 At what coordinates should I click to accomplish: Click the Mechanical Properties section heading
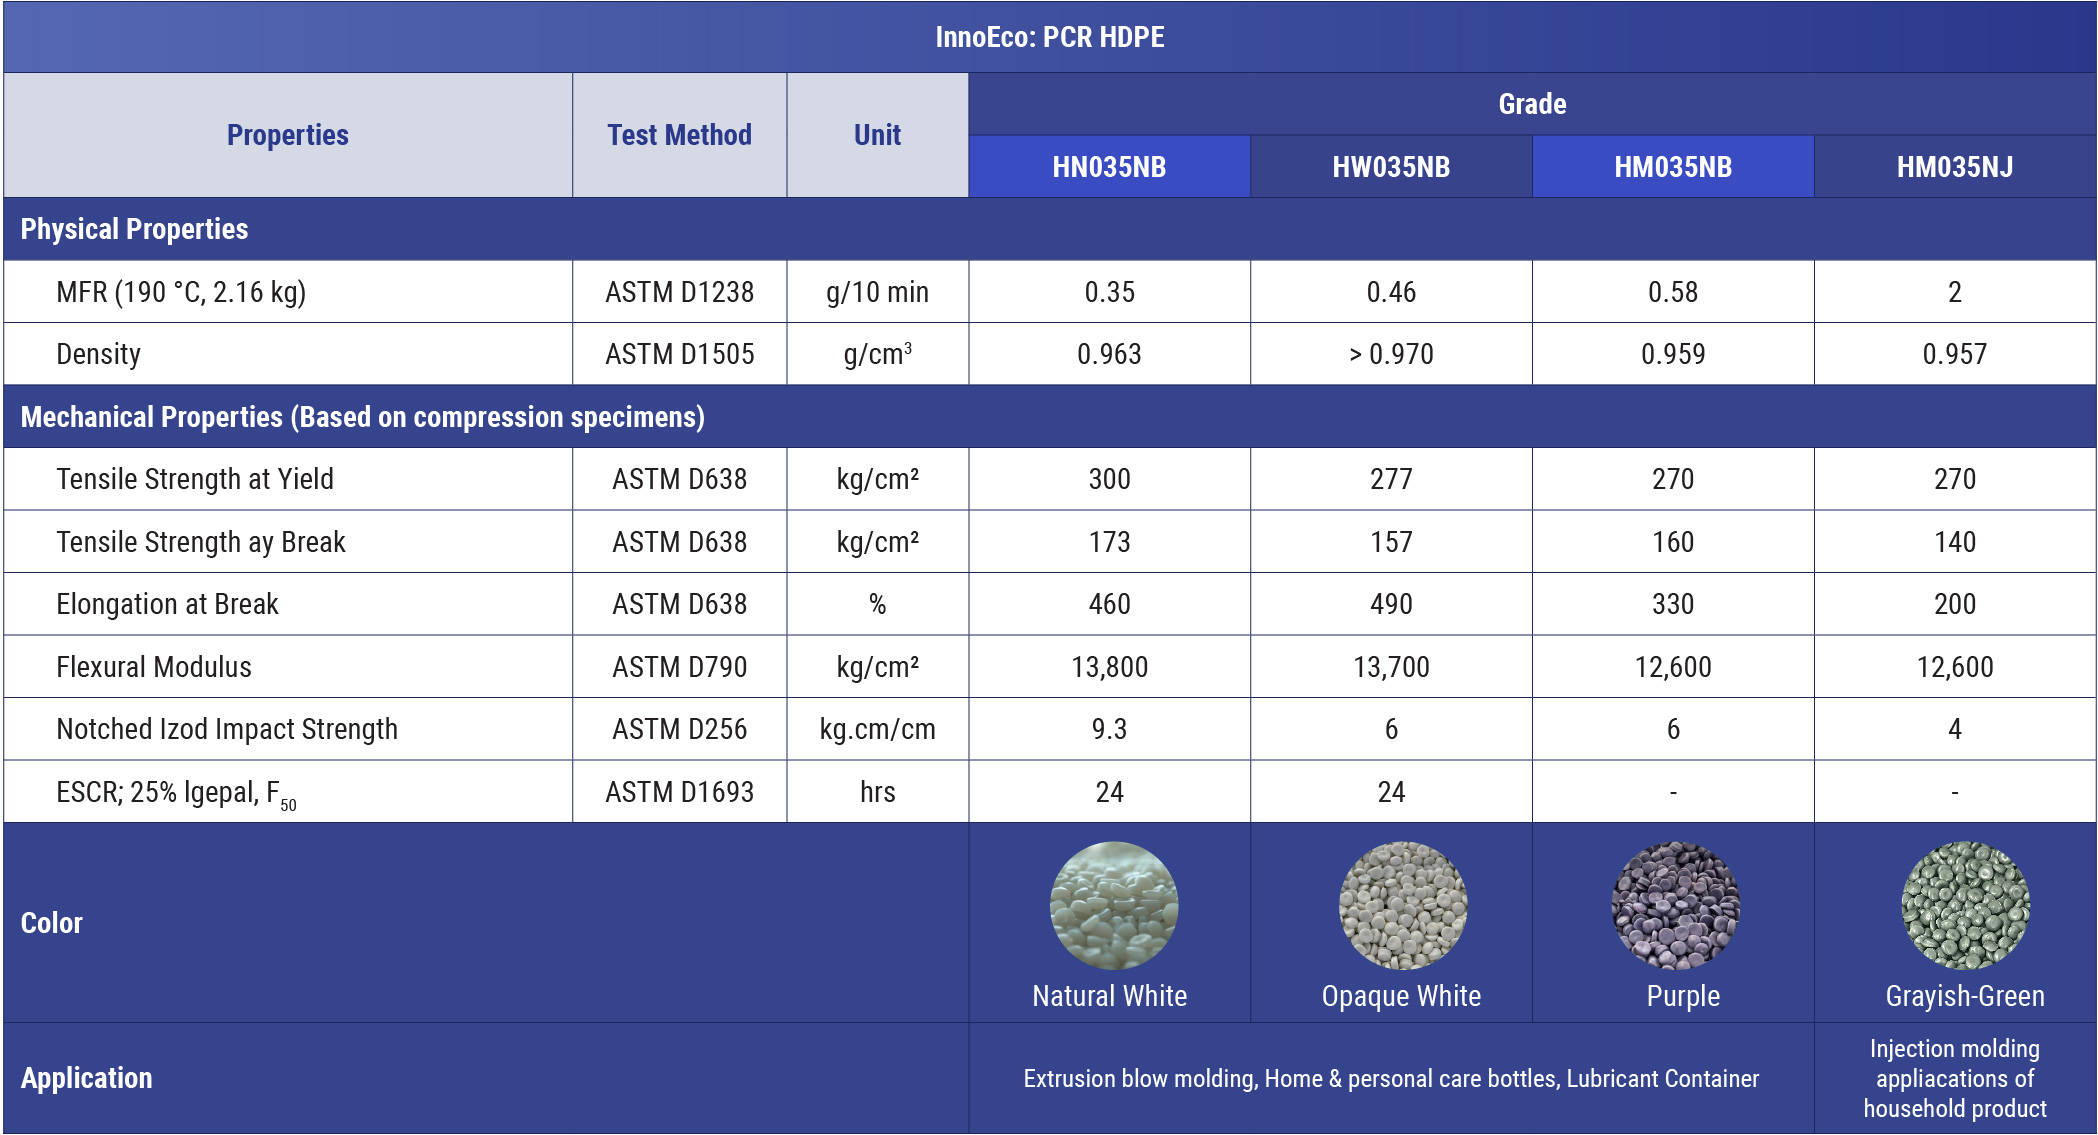(x=362, y=417)
